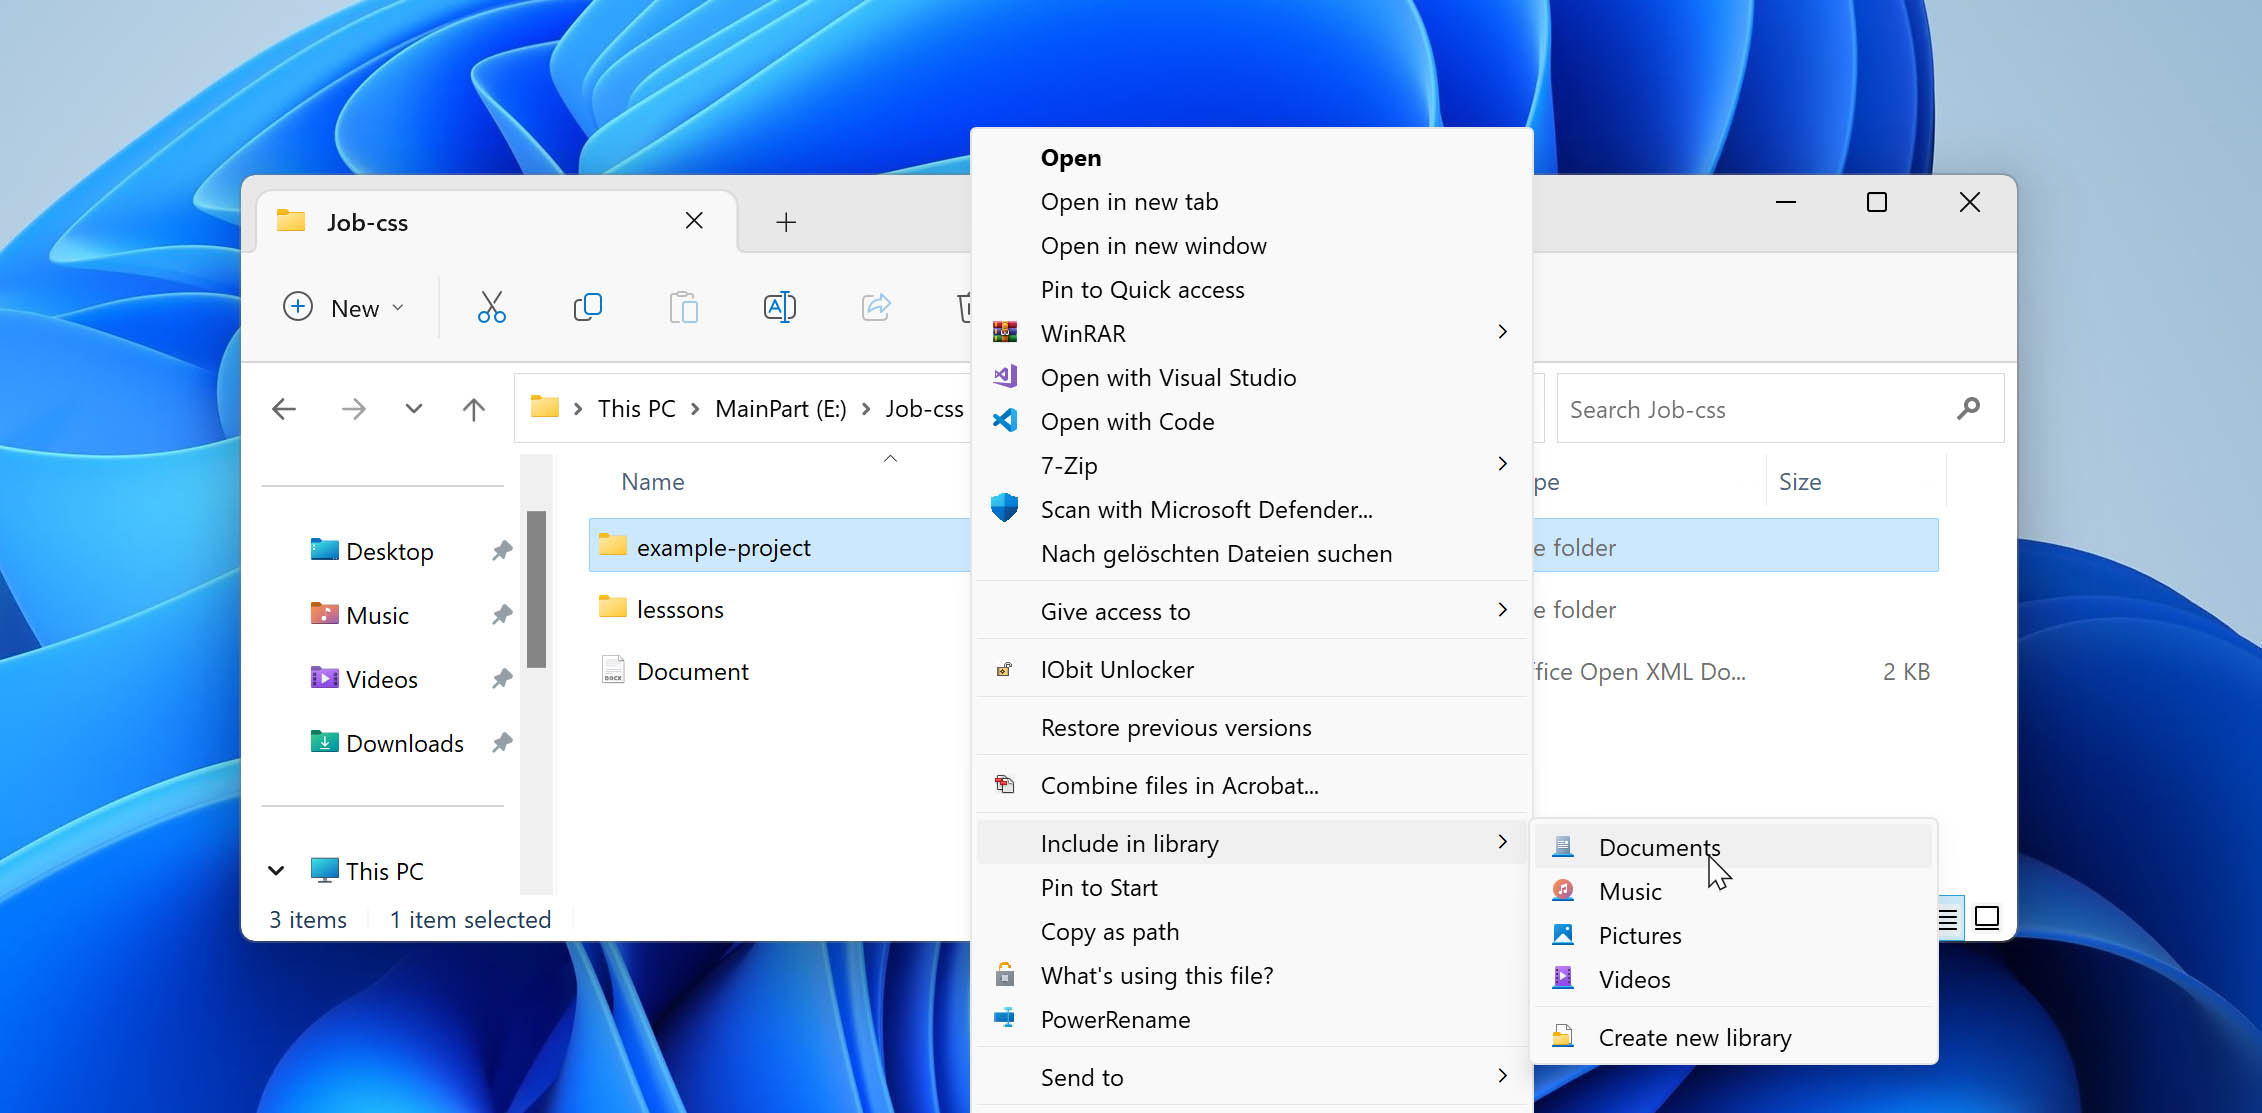Screen dimensions: 2262x1113
Task: Click the Cut scissors icon in toolbar
Action: click(492, 306)
